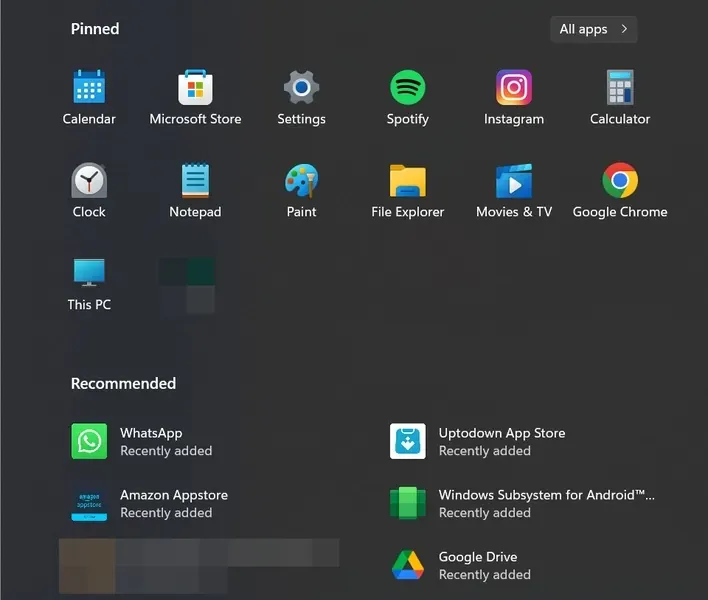Image resolution: width=708 pixels, height=600 pixels.
Task: Click the Paint label text
Action: pyautogui.click(x=301, y=212)
